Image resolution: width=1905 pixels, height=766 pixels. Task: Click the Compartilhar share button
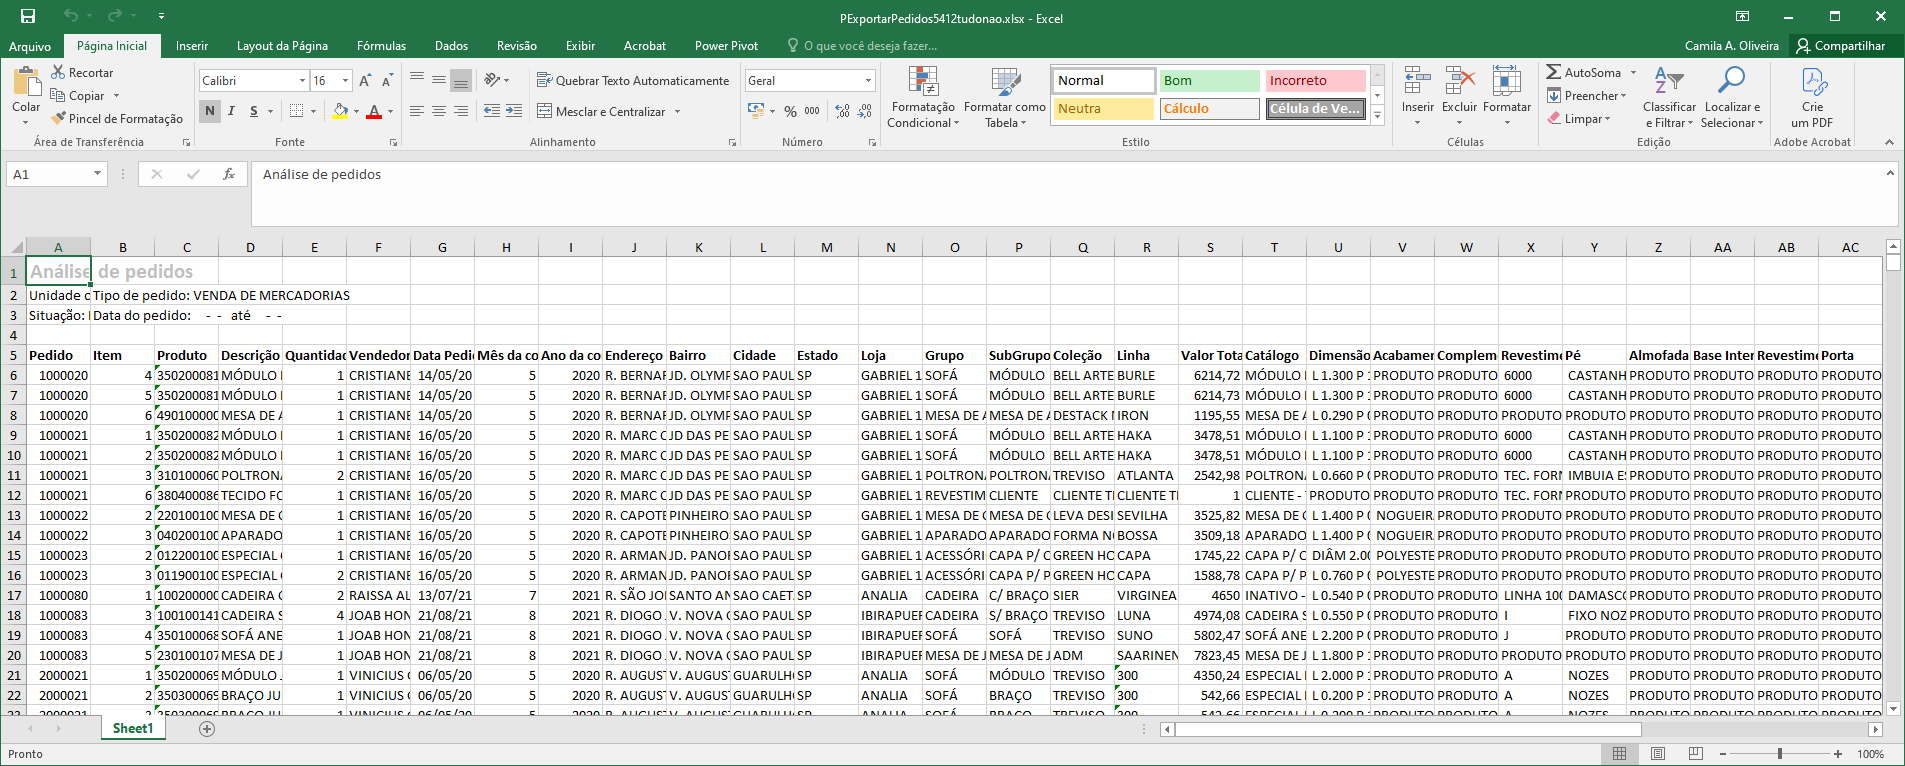pyautogui.click(x=1841, y=46)
